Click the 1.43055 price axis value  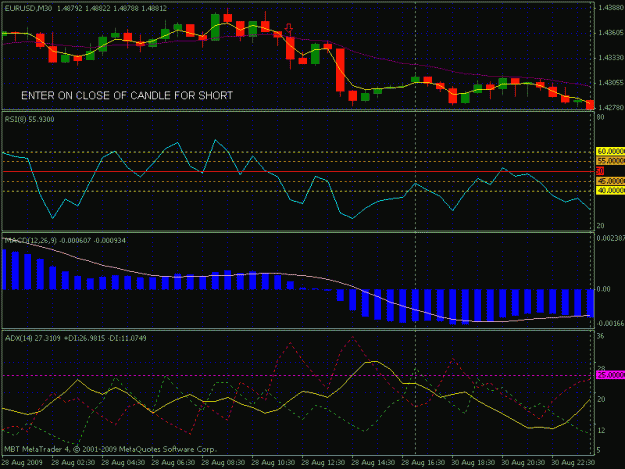[611, 83]
